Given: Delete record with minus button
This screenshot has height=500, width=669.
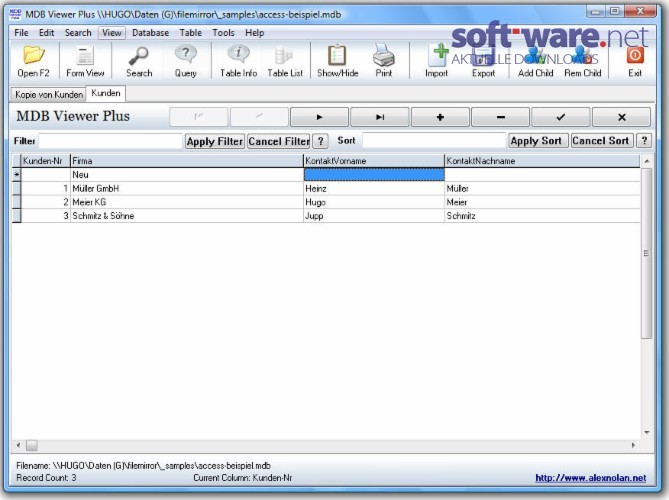Looking at the screenshot, I should [501, 117].
